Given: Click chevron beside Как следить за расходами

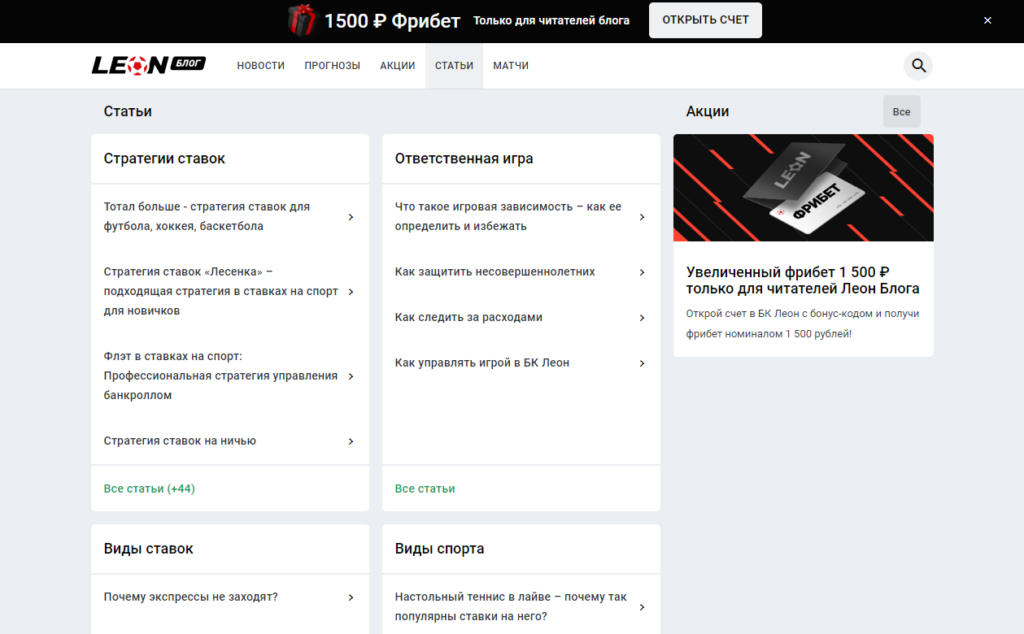Looking at the screenshot, I should pos(642,318).
